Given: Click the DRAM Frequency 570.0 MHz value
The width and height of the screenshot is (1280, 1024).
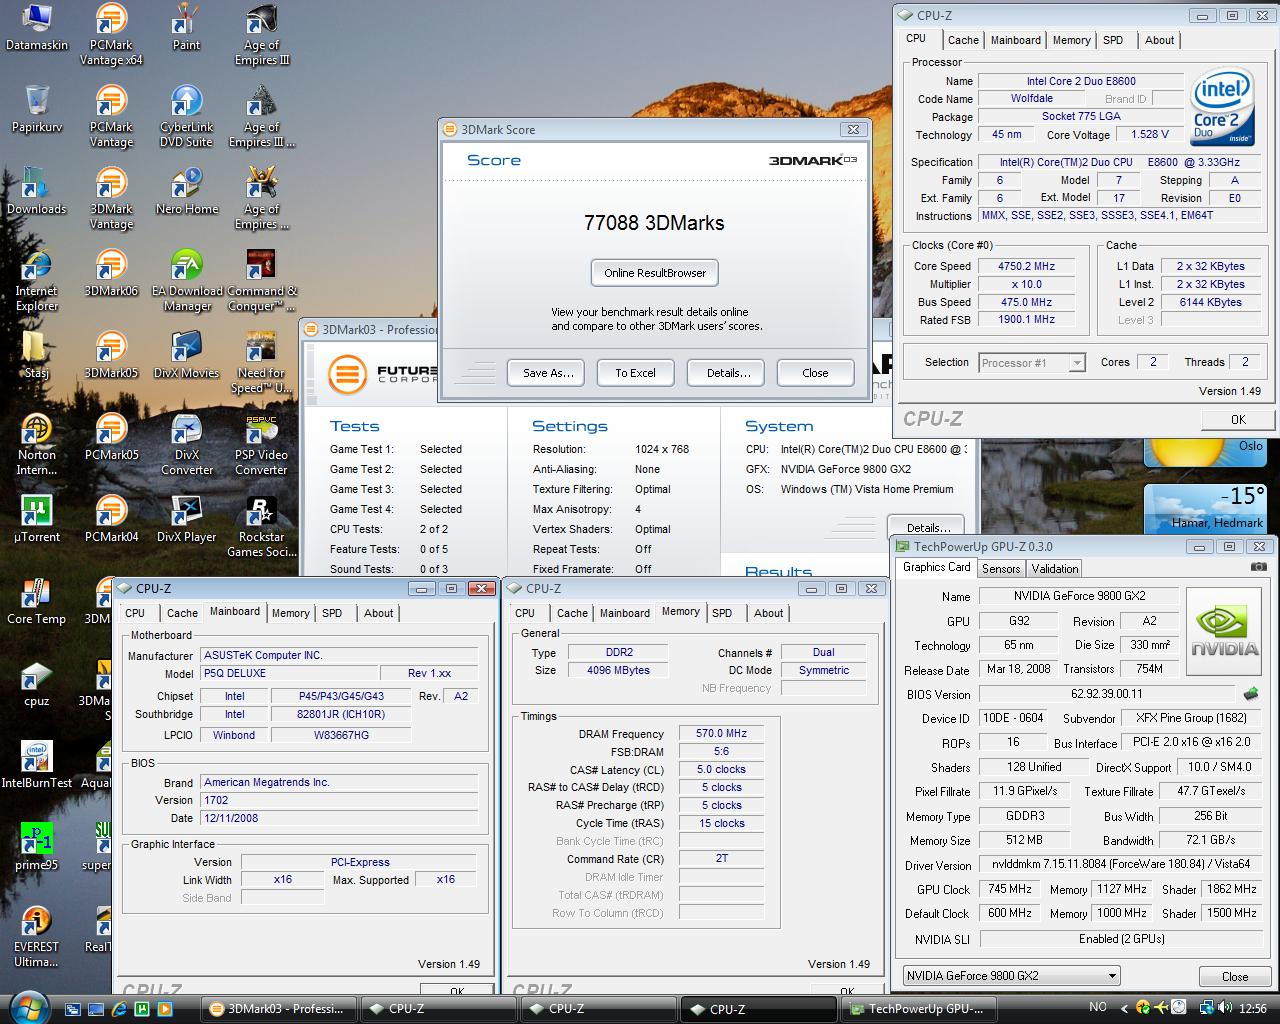Looking at the screenshot, I should 721,733.
